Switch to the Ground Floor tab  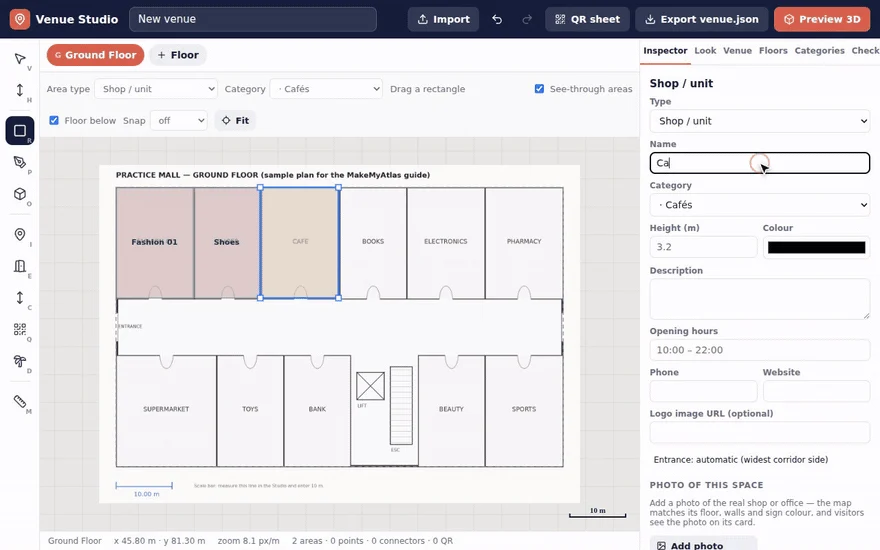click(x=95, y=55)
